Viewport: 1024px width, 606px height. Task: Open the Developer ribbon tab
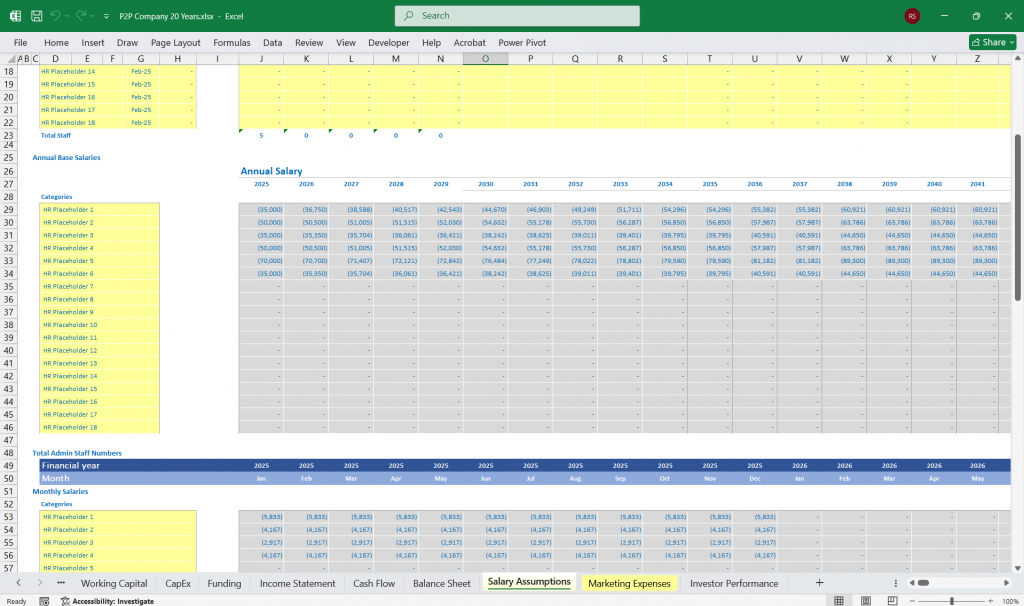click(x=388, y=42)
